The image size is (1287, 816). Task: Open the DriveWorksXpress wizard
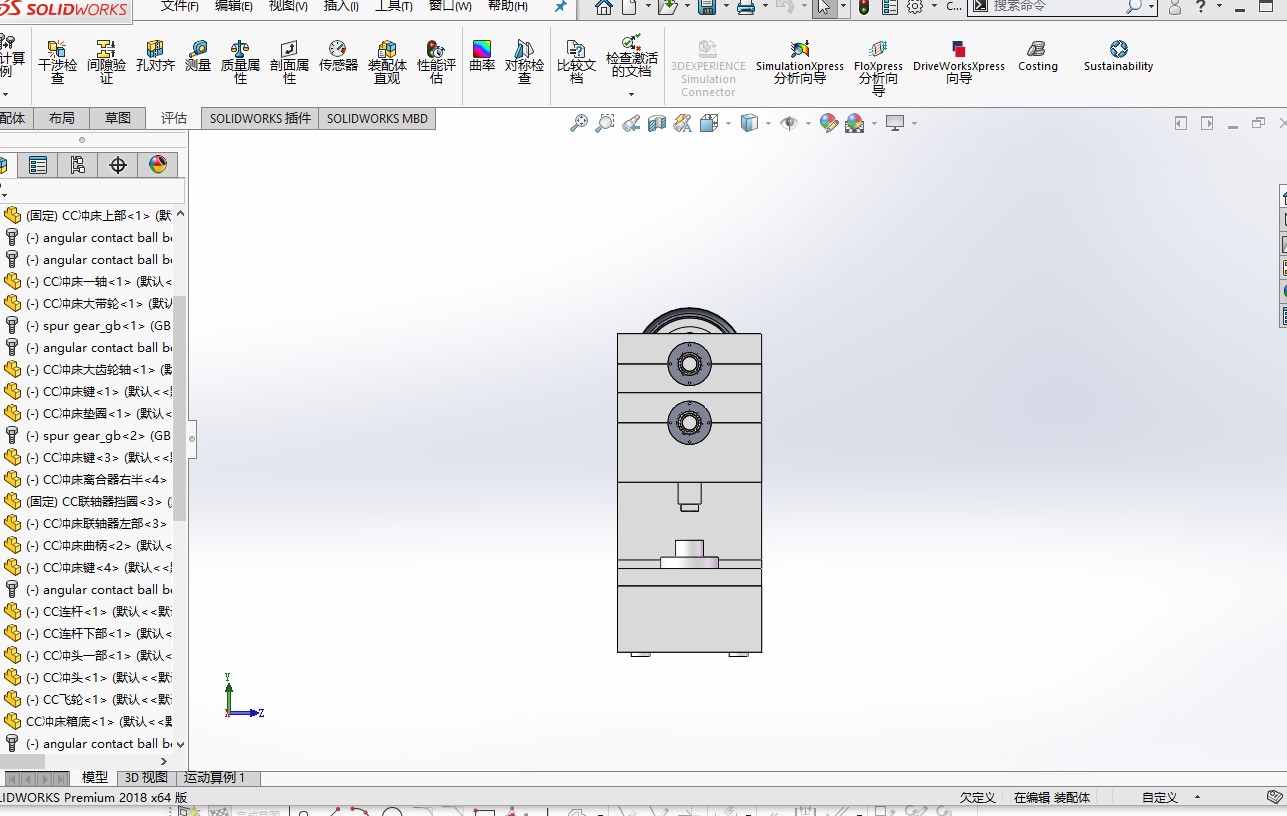pos(959,62)
